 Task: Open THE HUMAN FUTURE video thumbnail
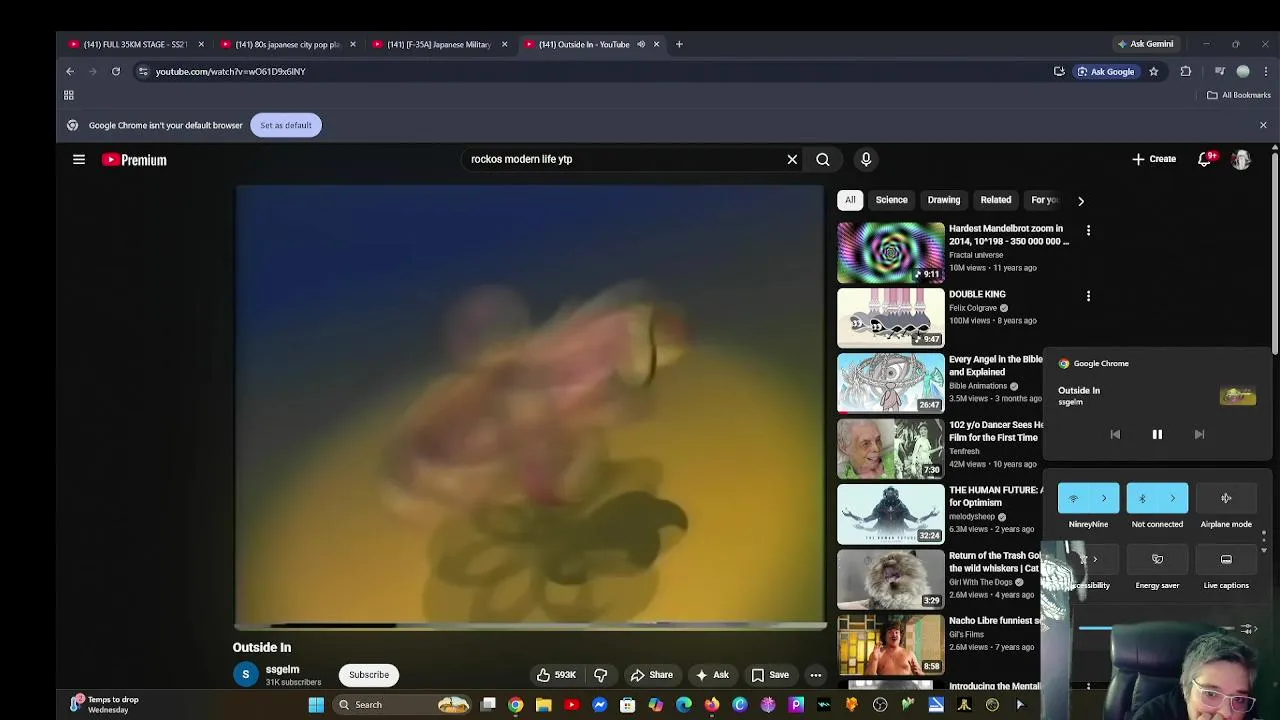tap(890, 514)
